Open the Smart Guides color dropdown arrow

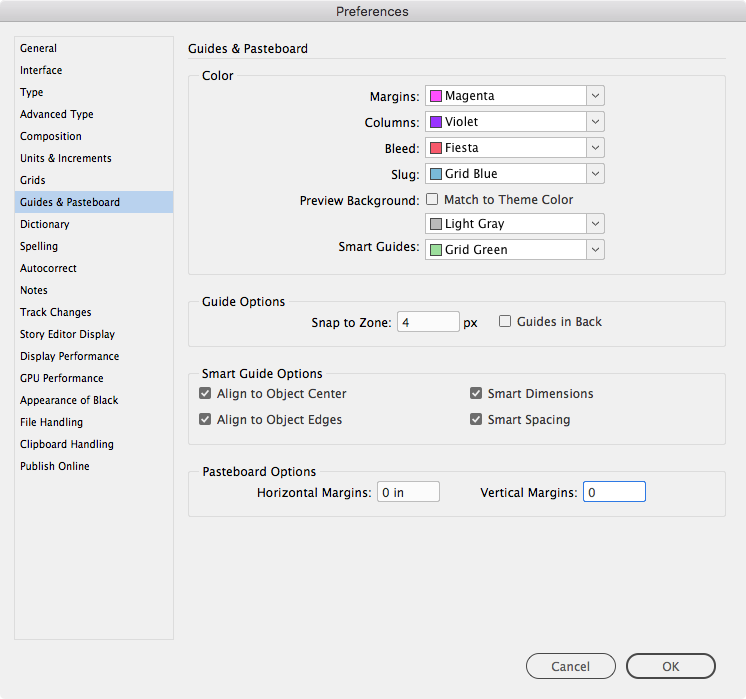[595, 250]
